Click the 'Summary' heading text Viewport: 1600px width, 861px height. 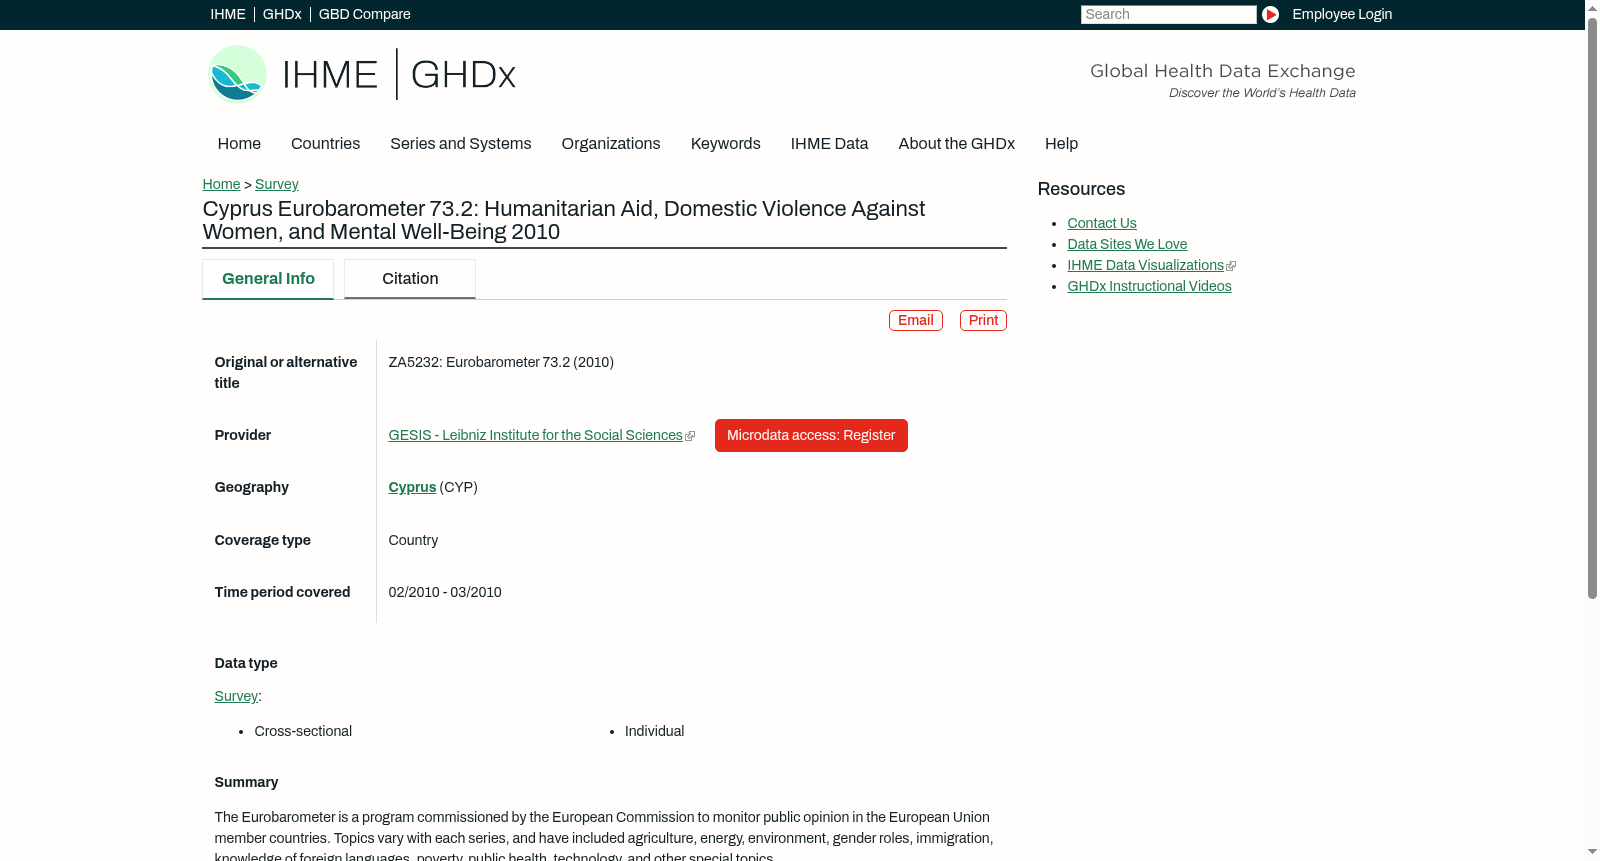[x=246, y=782]
